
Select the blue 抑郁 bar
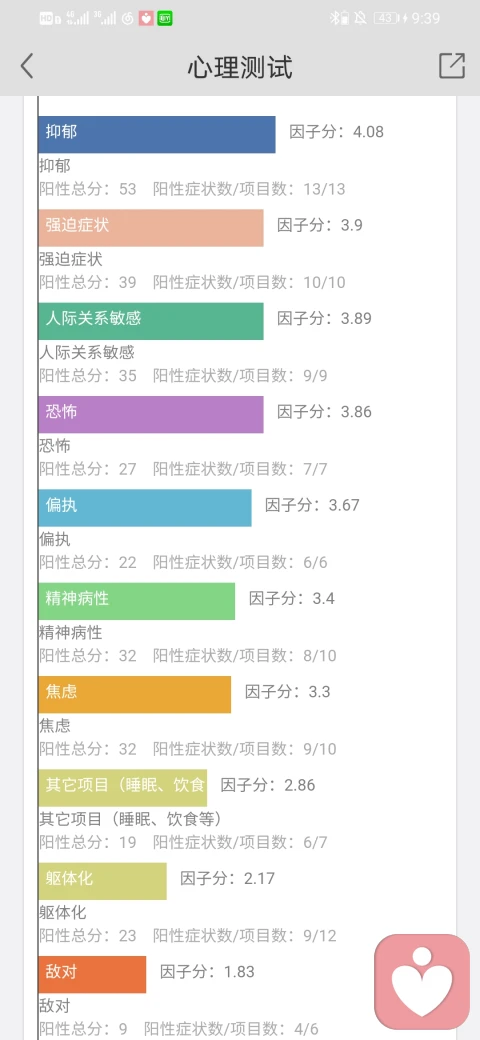click(156, 135)
